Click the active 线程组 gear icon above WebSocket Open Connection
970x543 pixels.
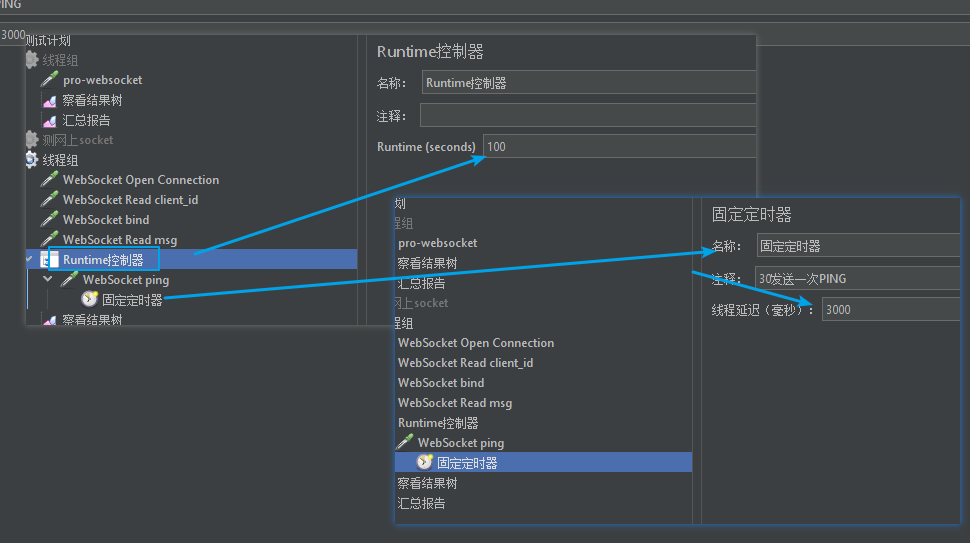tap(32, 160)
